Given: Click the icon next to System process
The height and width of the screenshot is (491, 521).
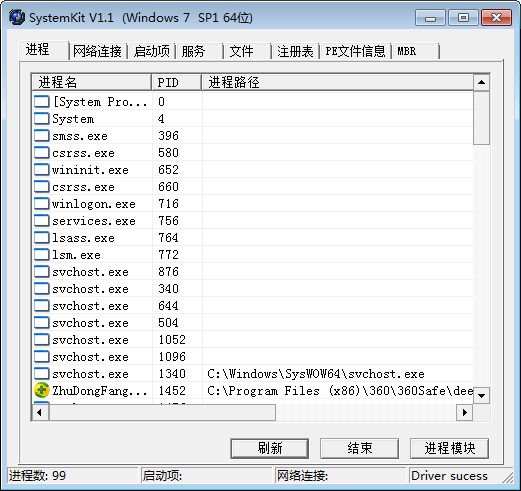Looking at the screenshot, I should coord(42,119).
